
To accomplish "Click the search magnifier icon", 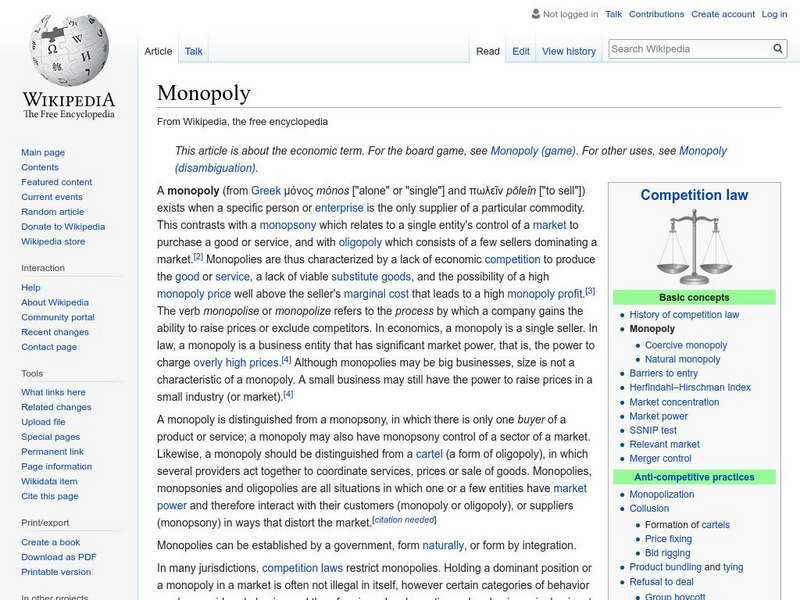I will 778,49.
